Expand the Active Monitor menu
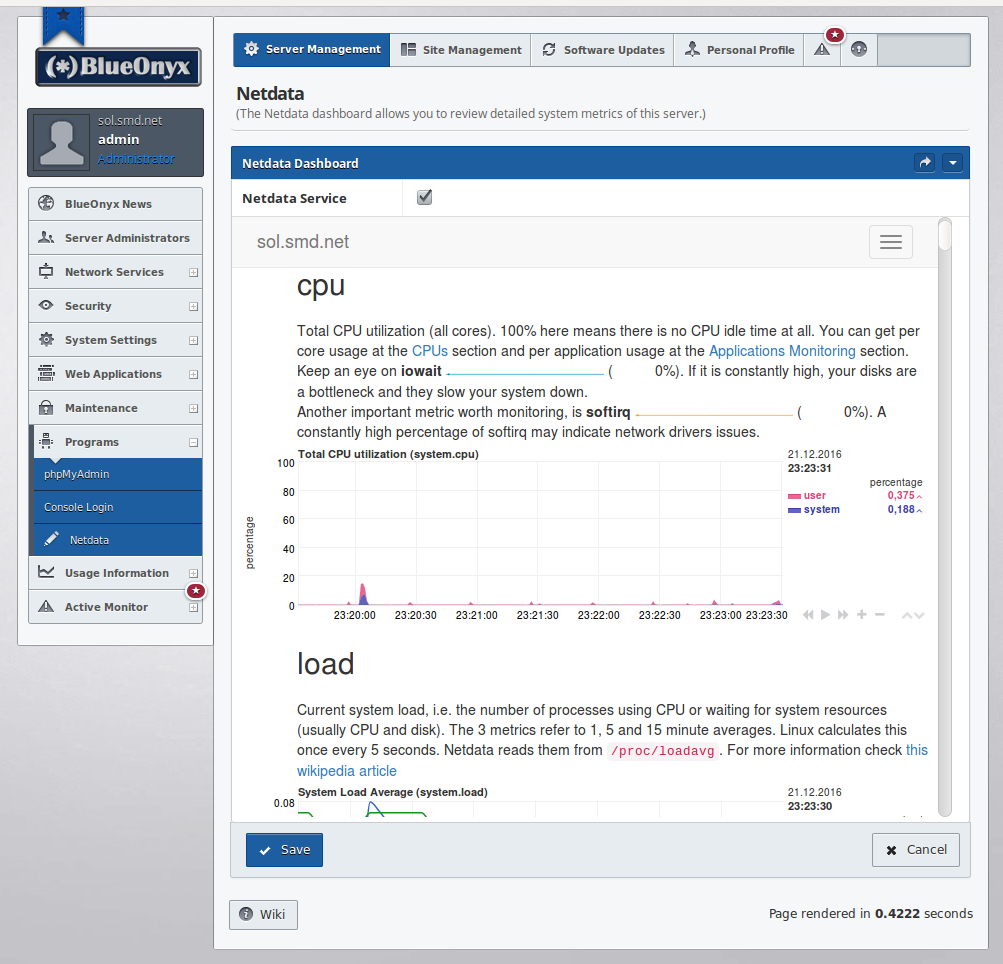The width and height of the screenshot is (1003, 964). coord(193,608)
